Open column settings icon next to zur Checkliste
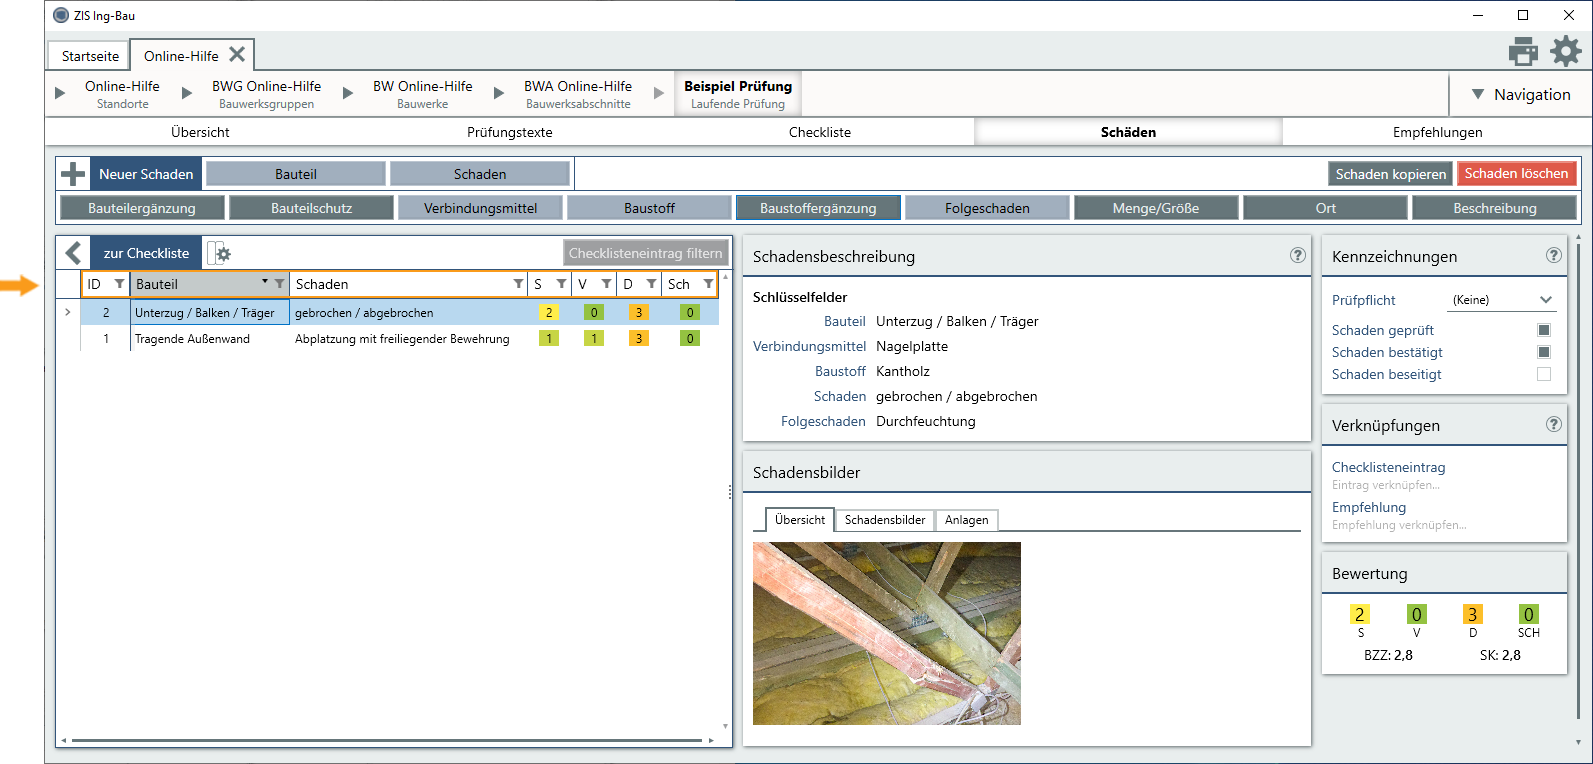 tap(219, 254)
